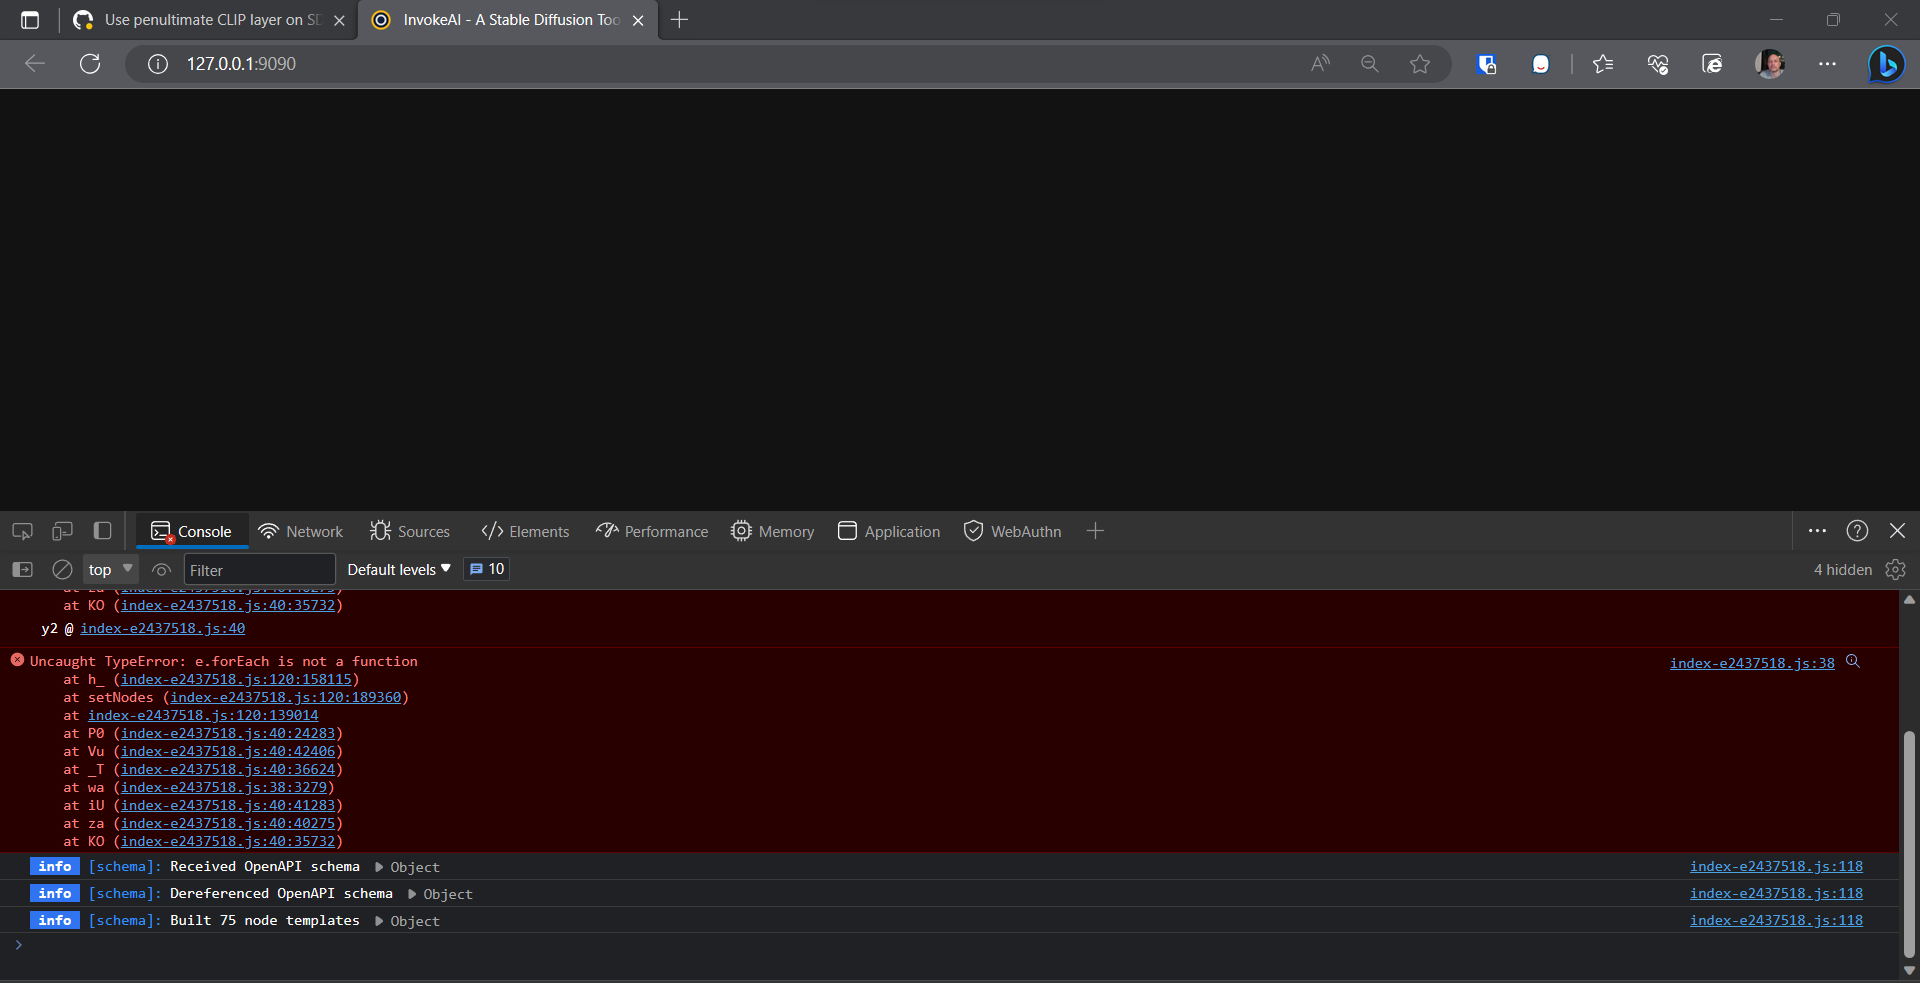Screen dimensions: 1920x983
Task: Click inside the console Filter field
Action: (258, 569)
